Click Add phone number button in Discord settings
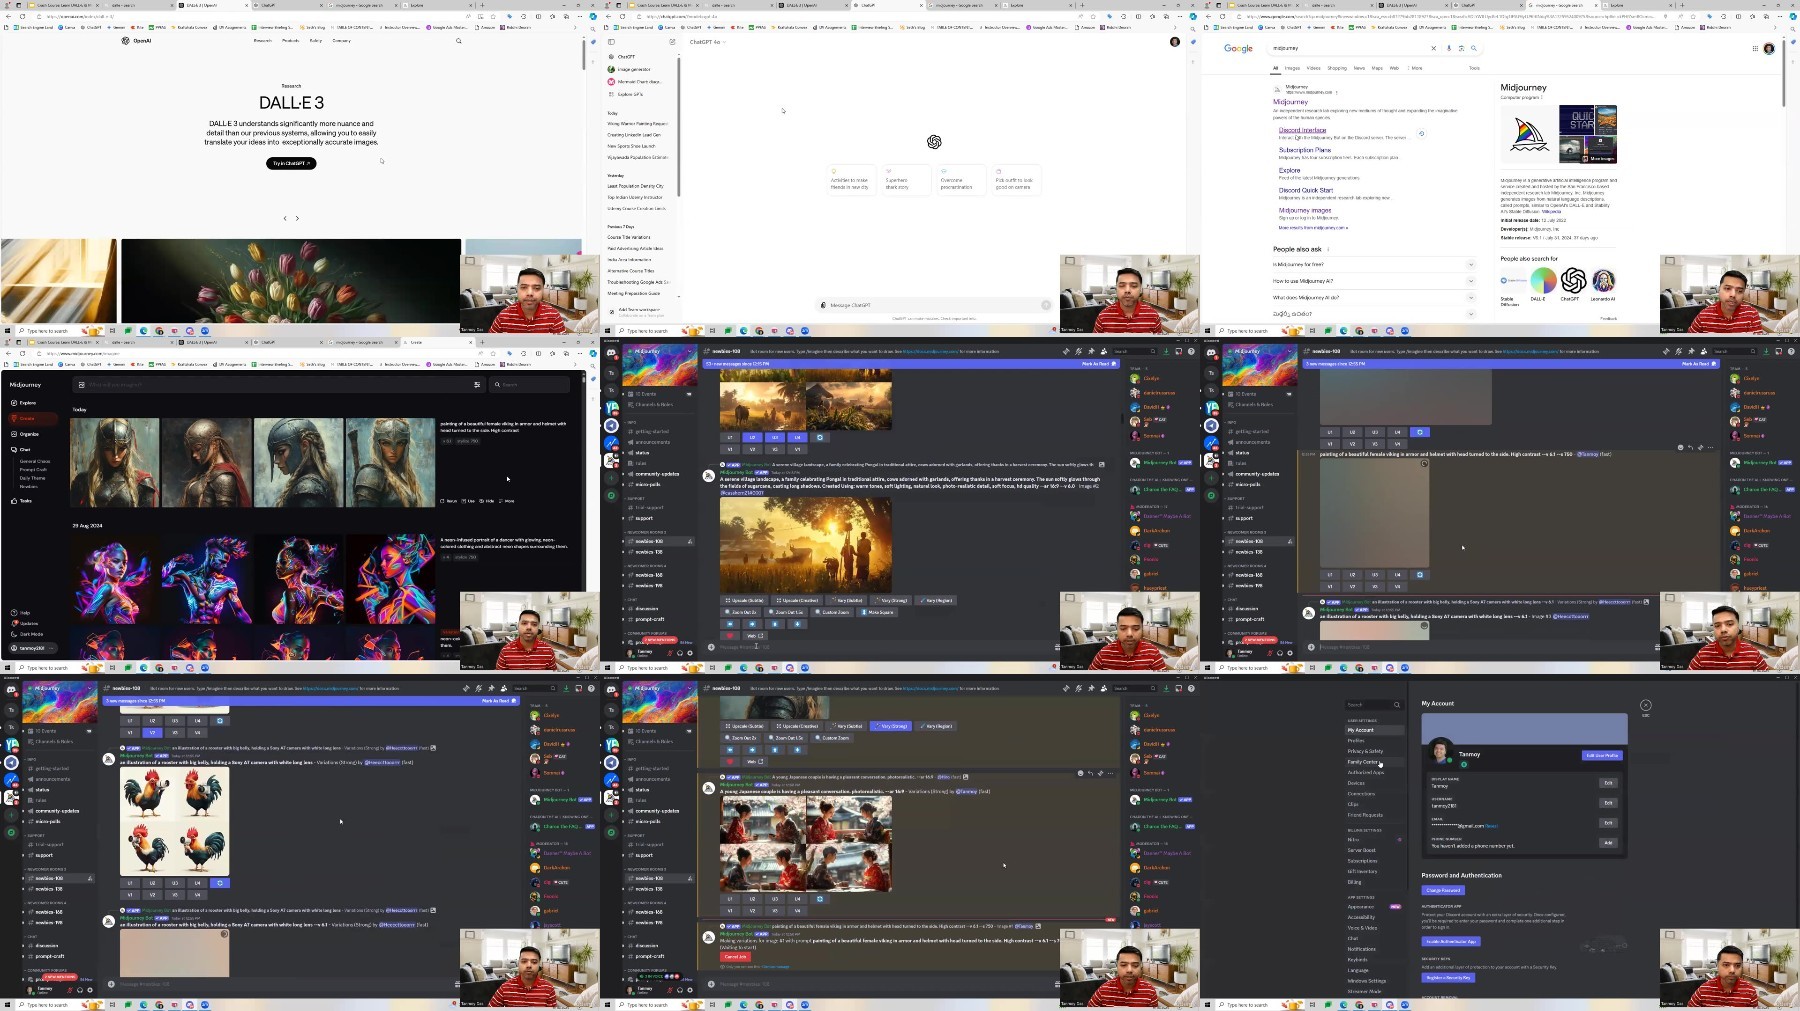1800x1011 pixels. tap(1608, 842)
